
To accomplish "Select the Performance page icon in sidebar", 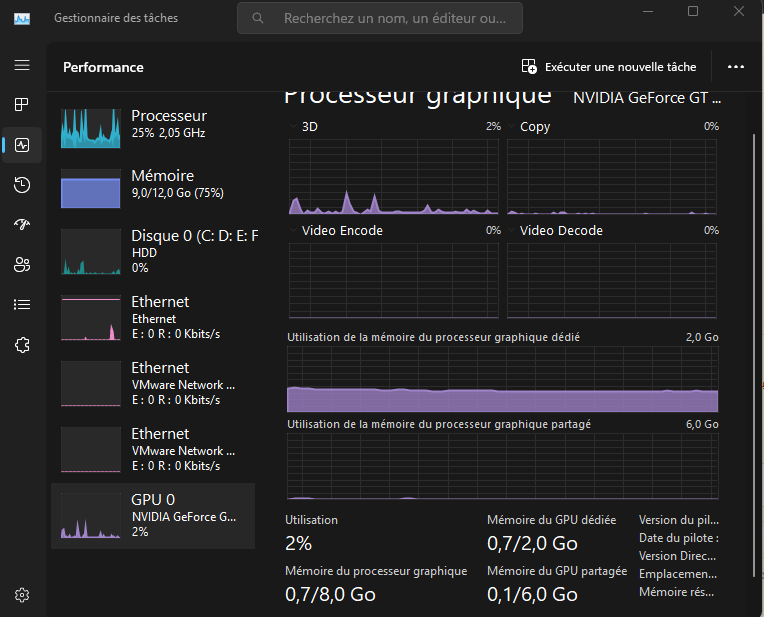I will point(22,145).
